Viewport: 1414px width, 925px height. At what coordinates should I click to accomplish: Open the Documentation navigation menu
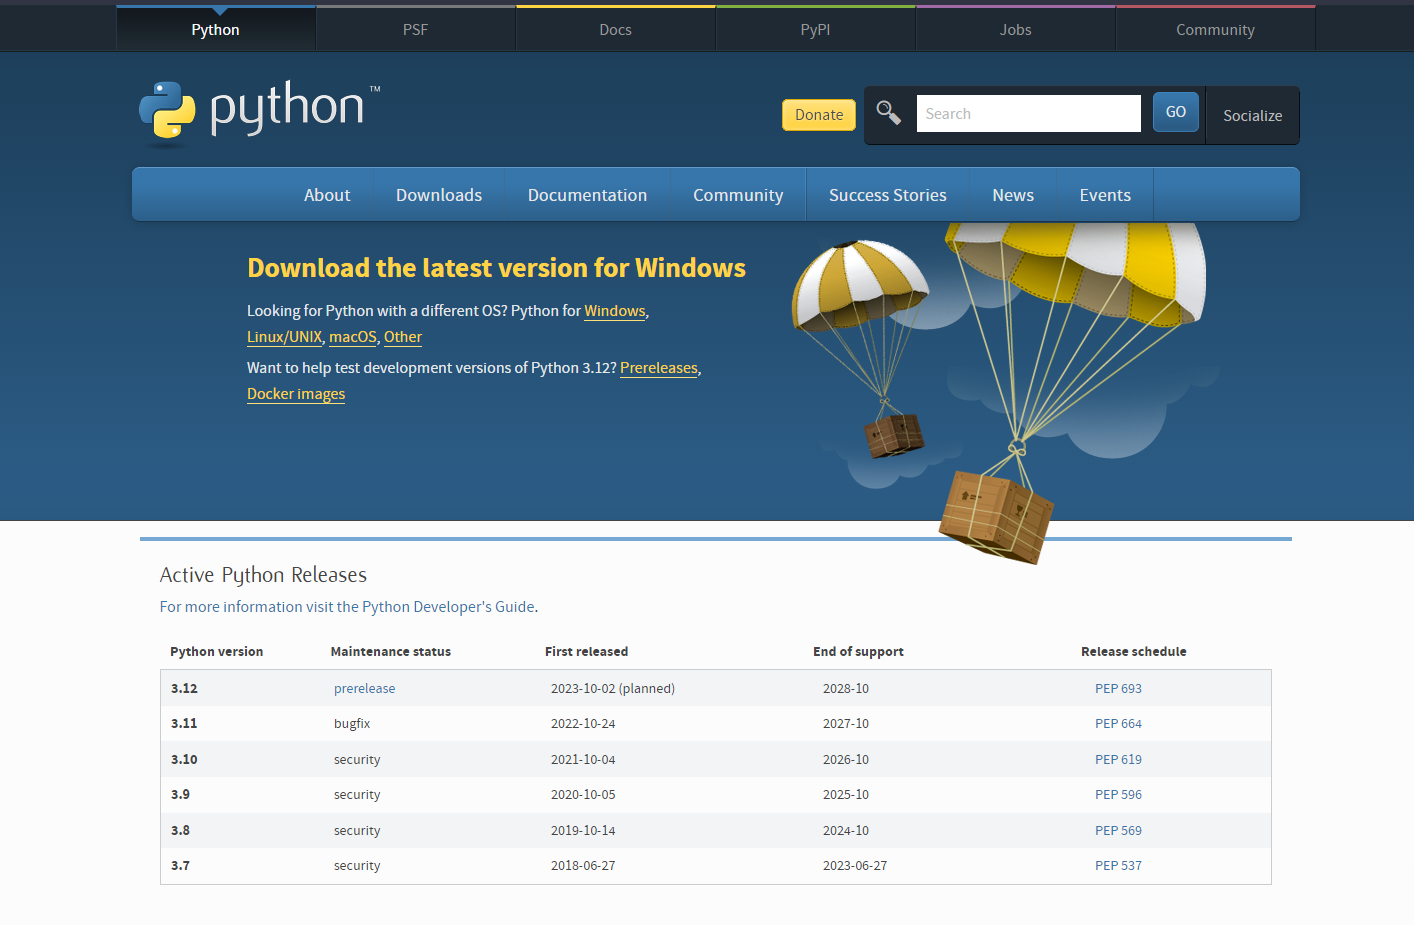coord(588,195)
